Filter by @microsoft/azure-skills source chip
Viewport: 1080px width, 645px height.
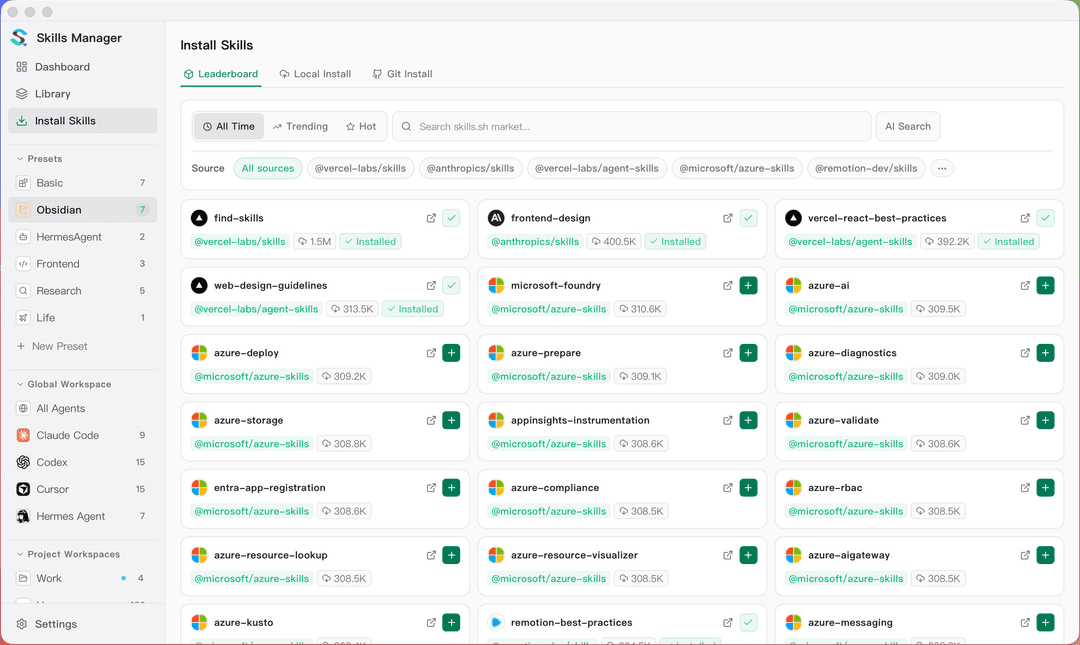pos(737,168)
